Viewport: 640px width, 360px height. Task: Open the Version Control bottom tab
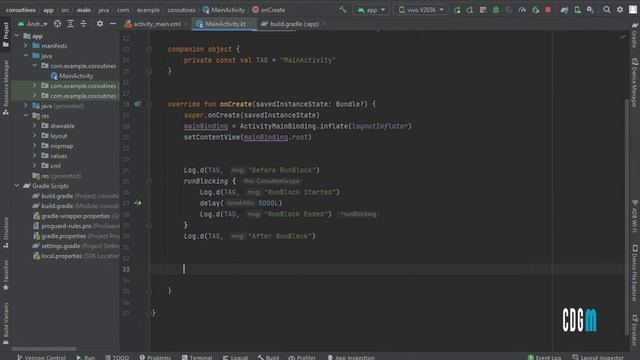(41, 357)
